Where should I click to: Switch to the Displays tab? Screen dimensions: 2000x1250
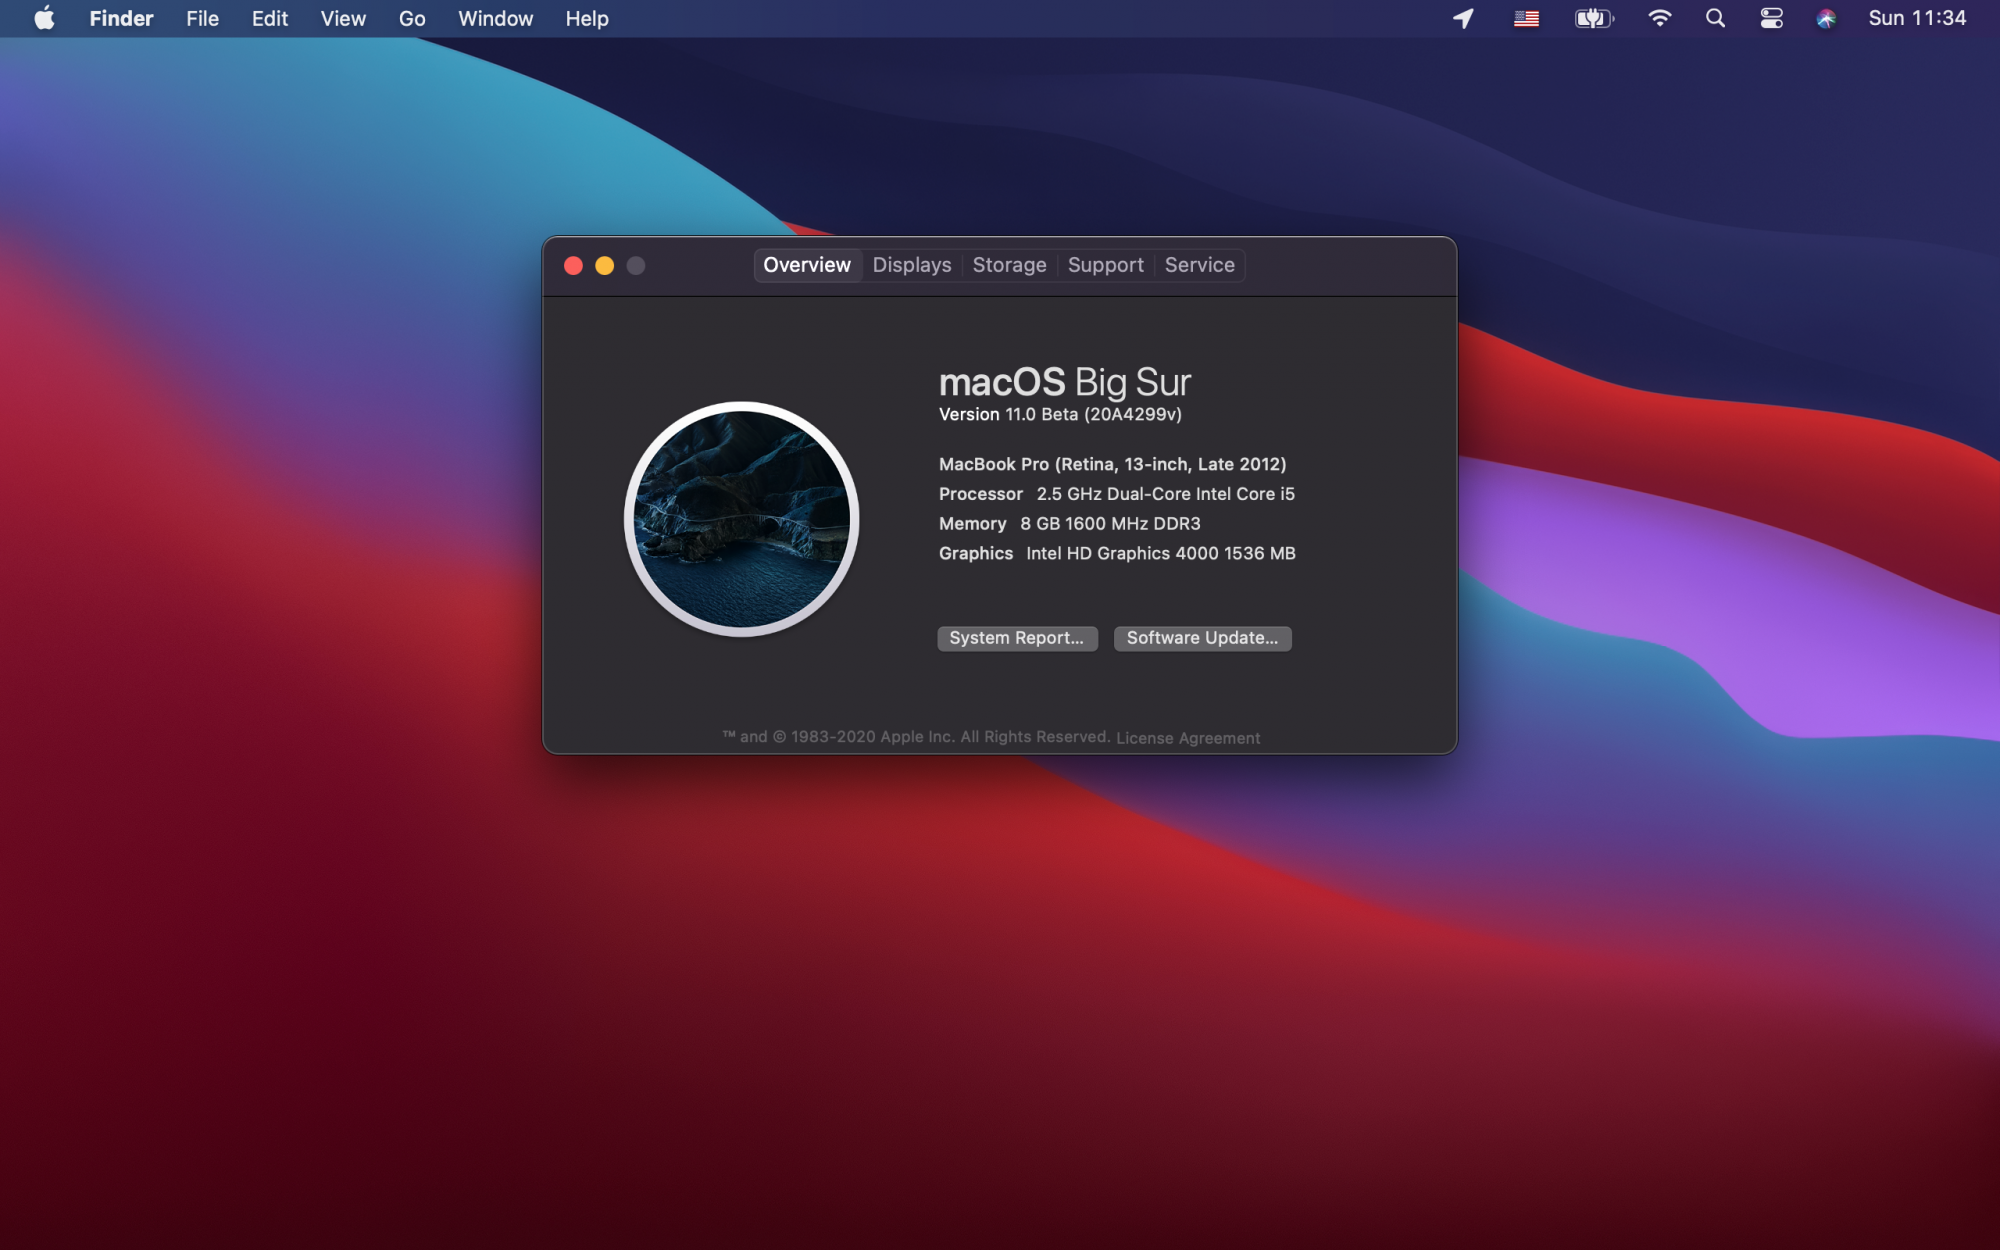[911, 265]
